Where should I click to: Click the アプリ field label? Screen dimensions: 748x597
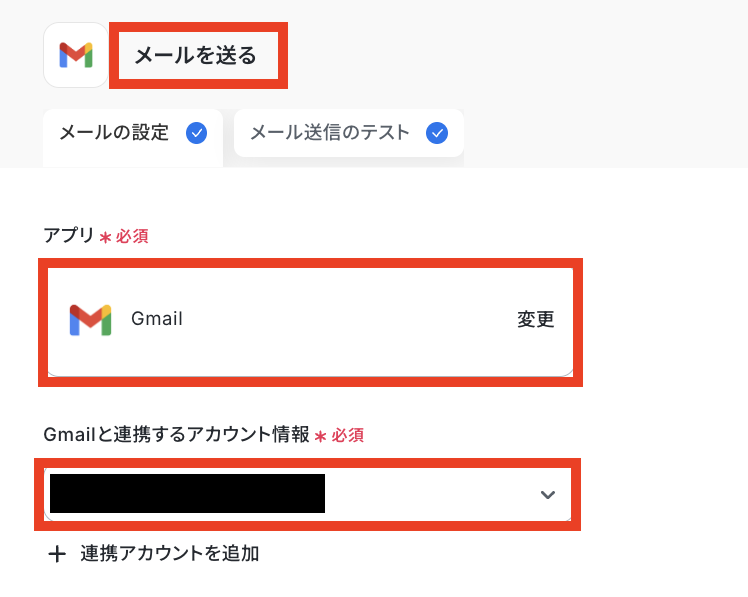click(69, 236)
